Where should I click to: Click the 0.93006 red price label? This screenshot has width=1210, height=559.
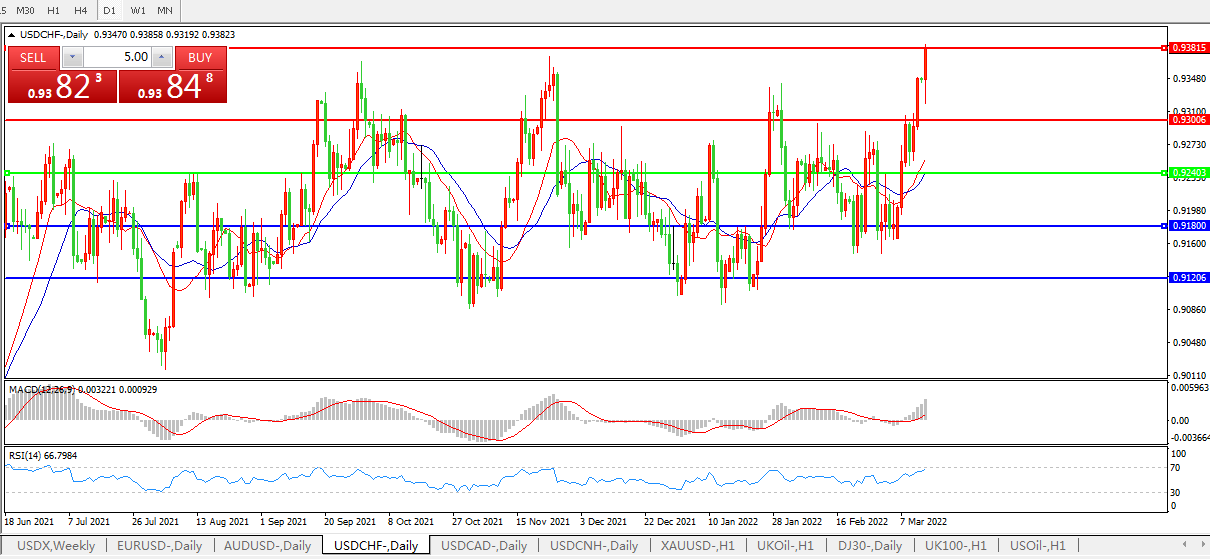click(1189, 120)
